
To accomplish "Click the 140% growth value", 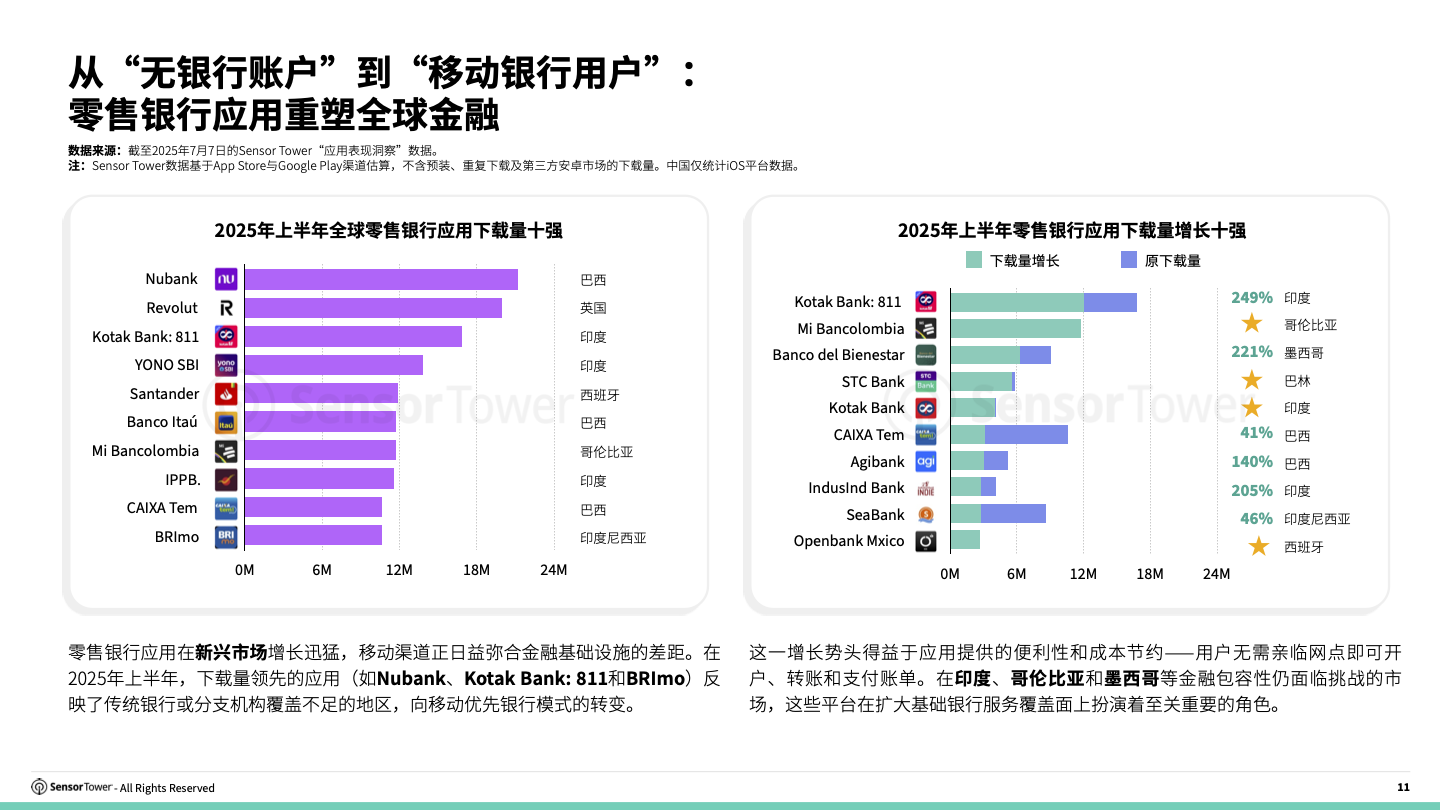I will (1252, 462).
